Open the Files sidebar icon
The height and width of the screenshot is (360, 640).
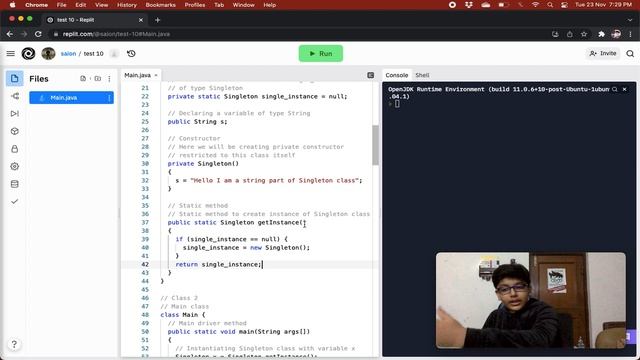15,78
